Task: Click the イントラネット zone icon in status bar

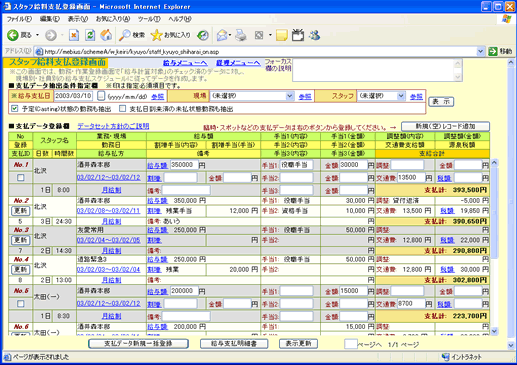Action: (x=445, y=357)
